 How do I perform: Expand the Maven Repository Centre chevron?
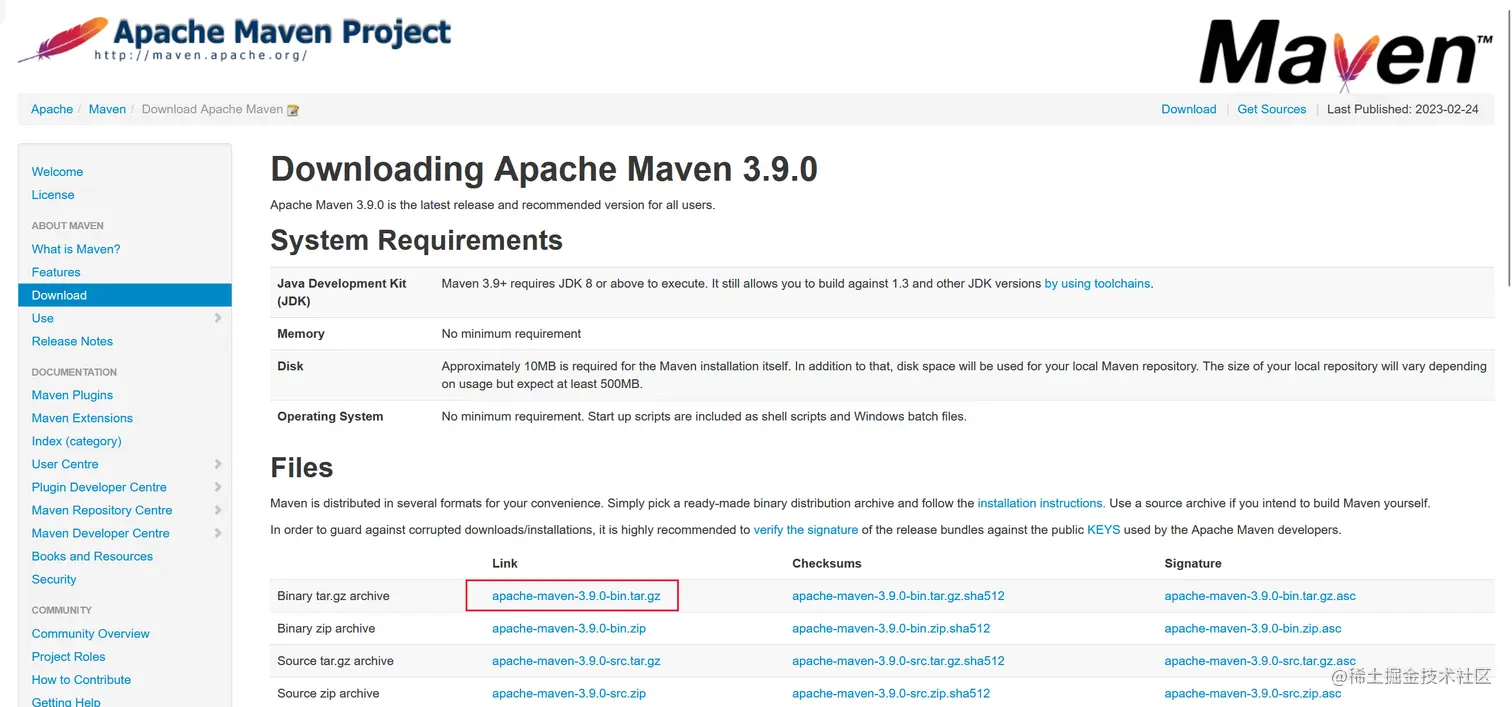[218, 510]
